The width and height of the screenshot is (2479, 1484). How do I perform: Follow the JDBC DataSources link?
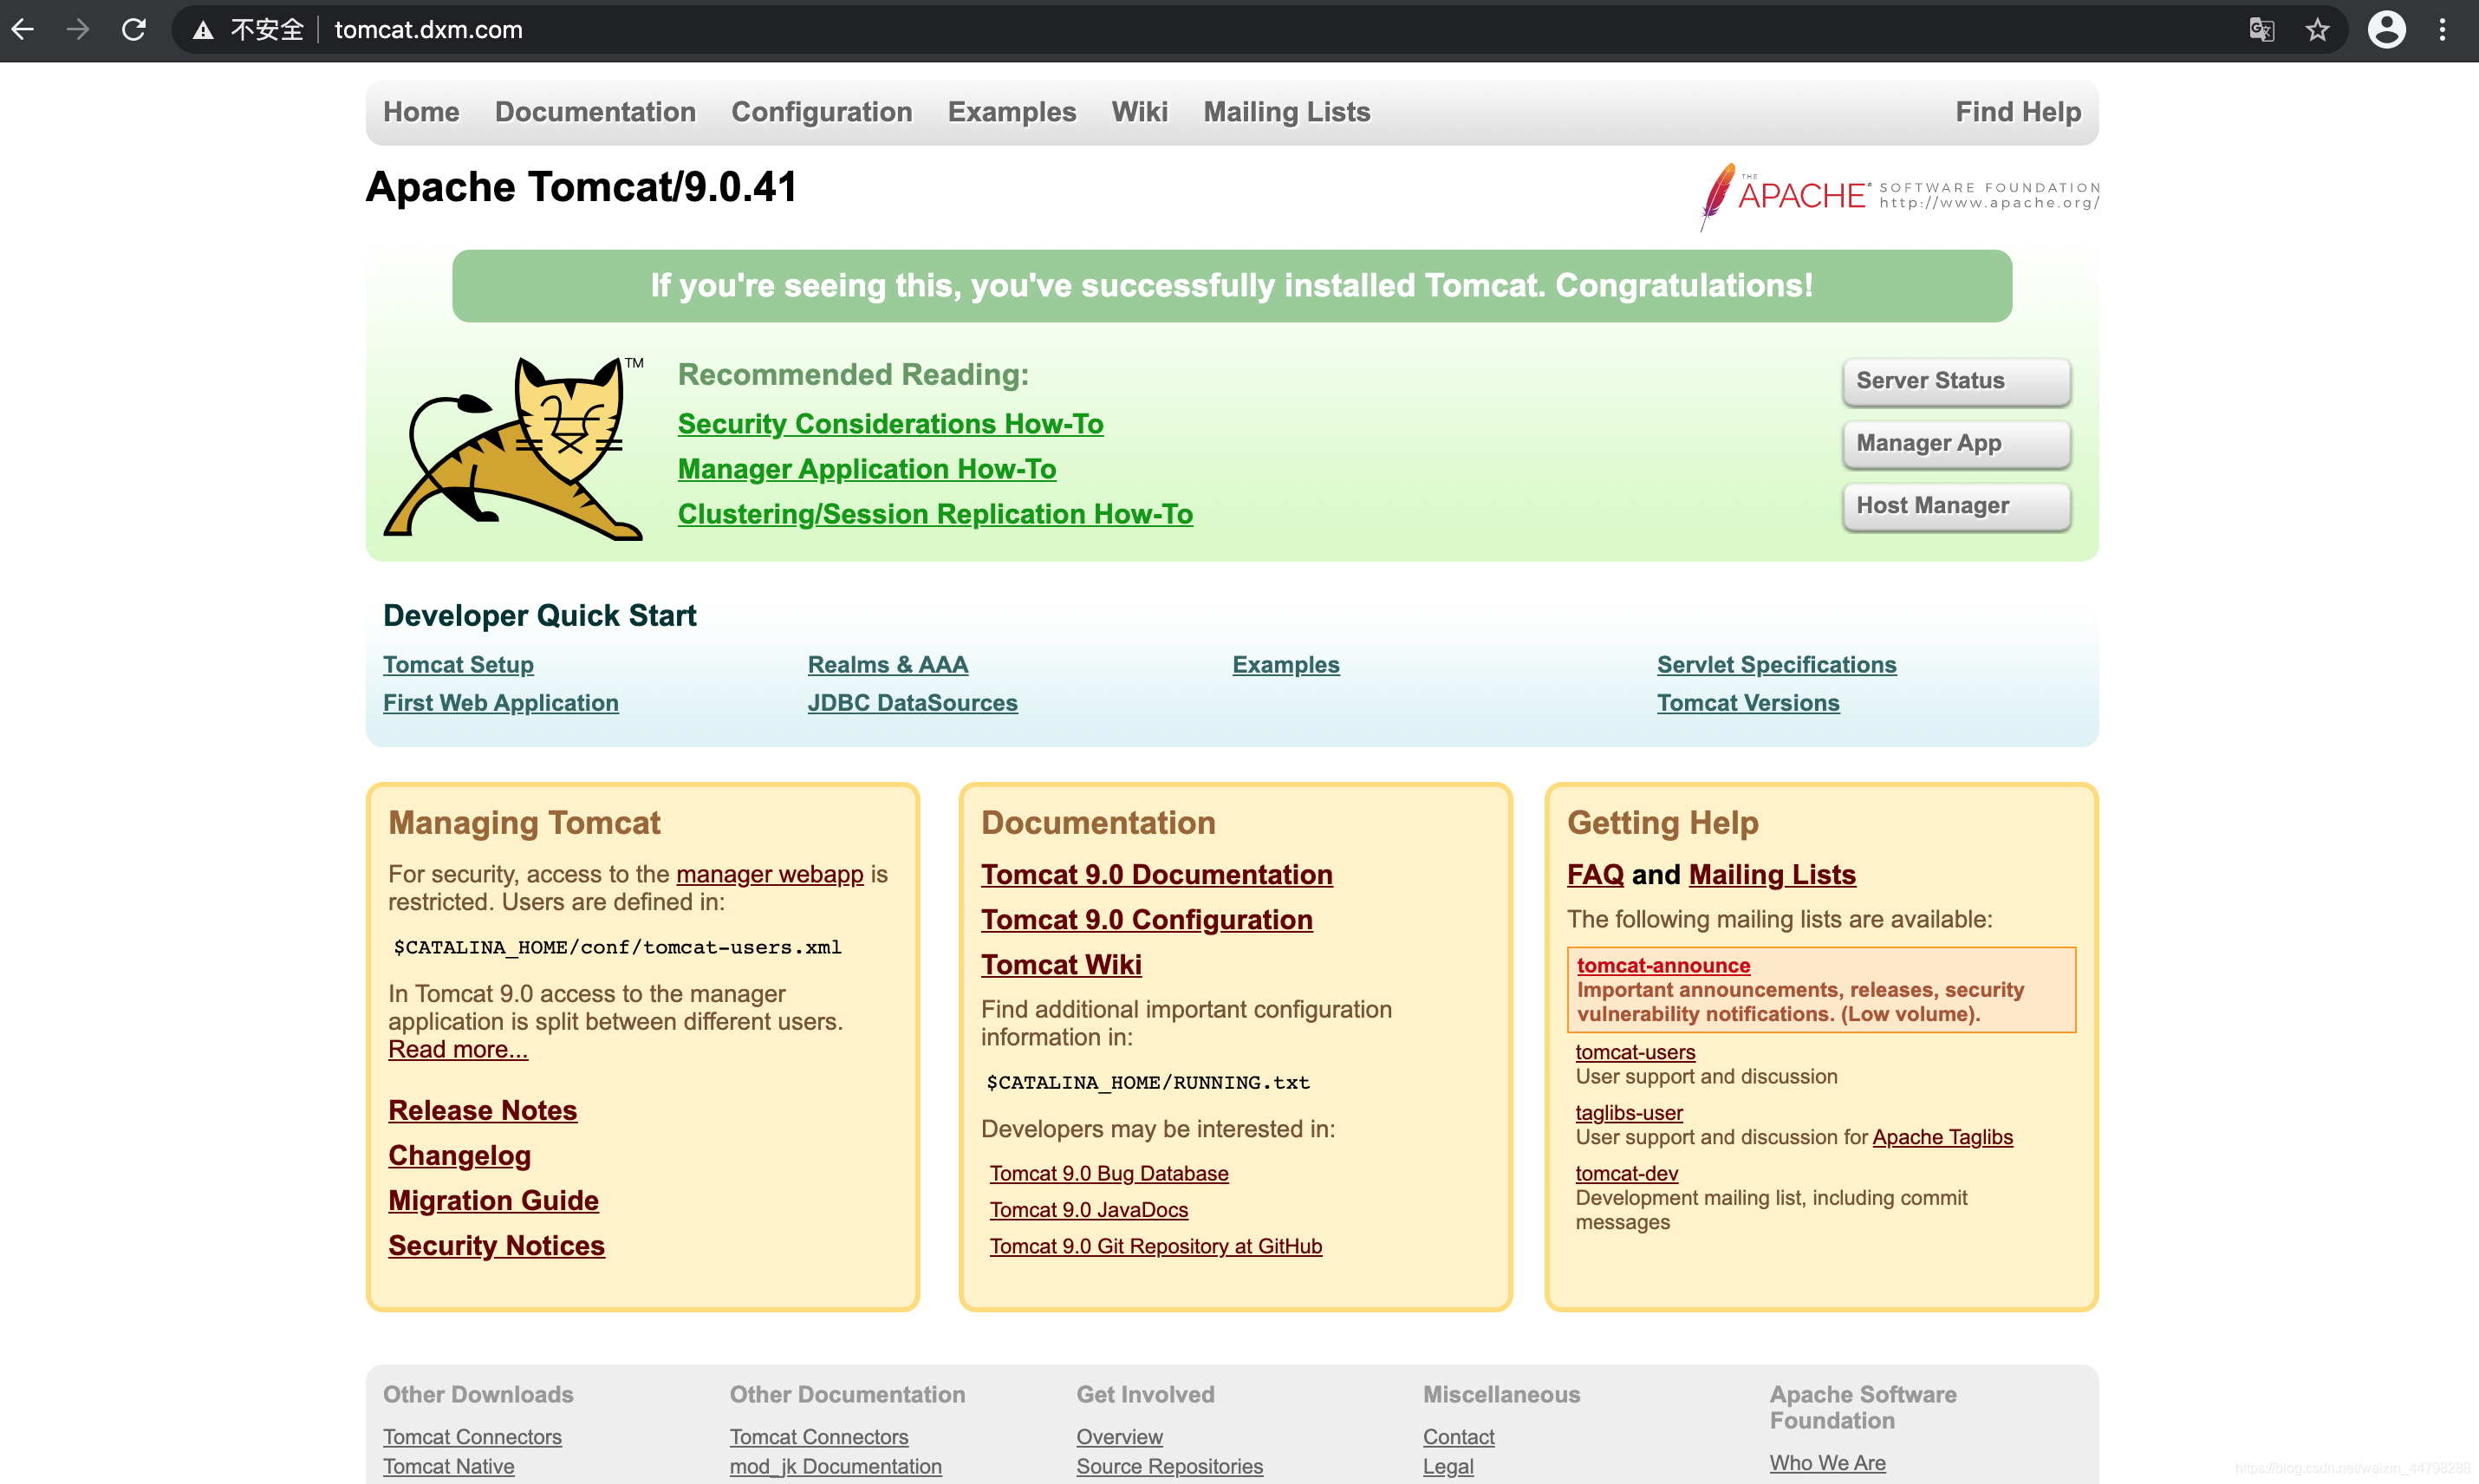pos(912,703)
